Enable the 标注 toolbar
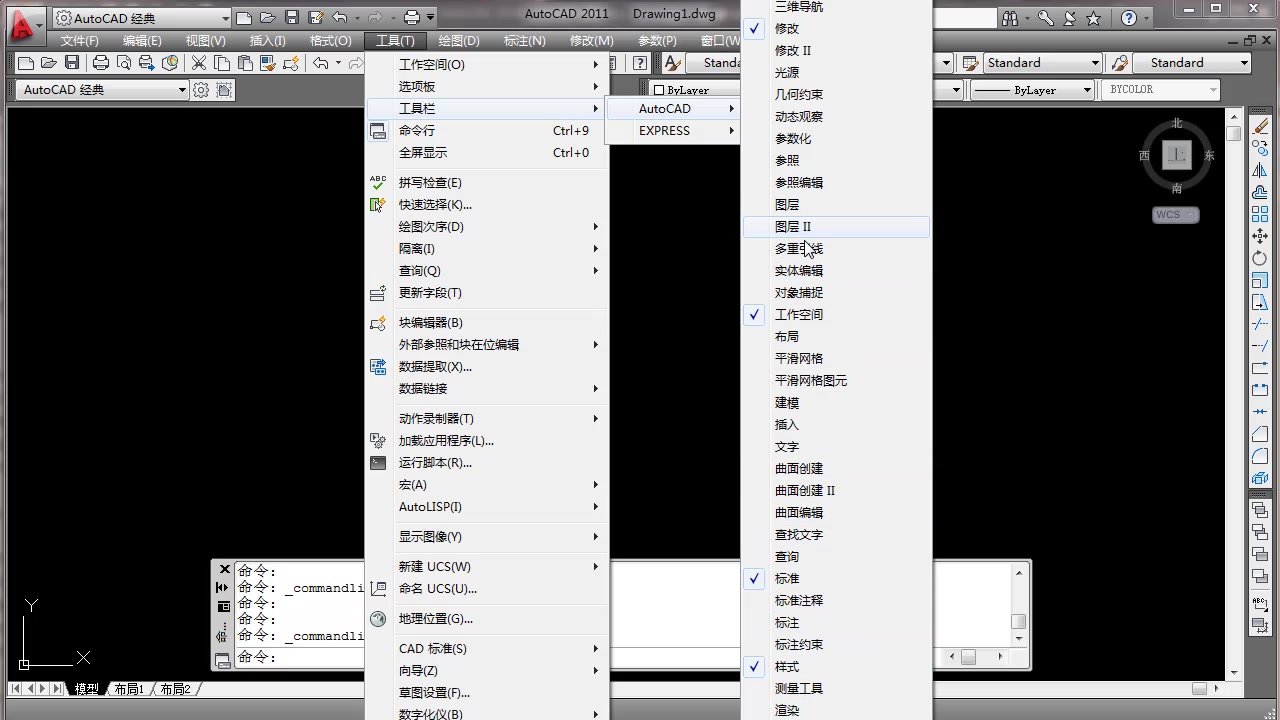The height and width of the screenshot is (720, 1280). click(836, 623)
